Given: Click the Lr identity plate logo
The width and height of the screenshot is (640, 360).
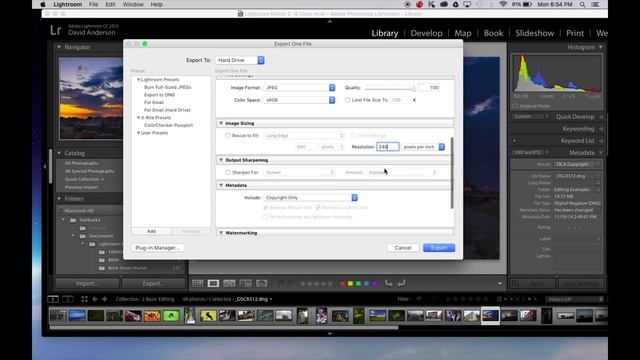Looking at the screenshot, I should (56, 30).
